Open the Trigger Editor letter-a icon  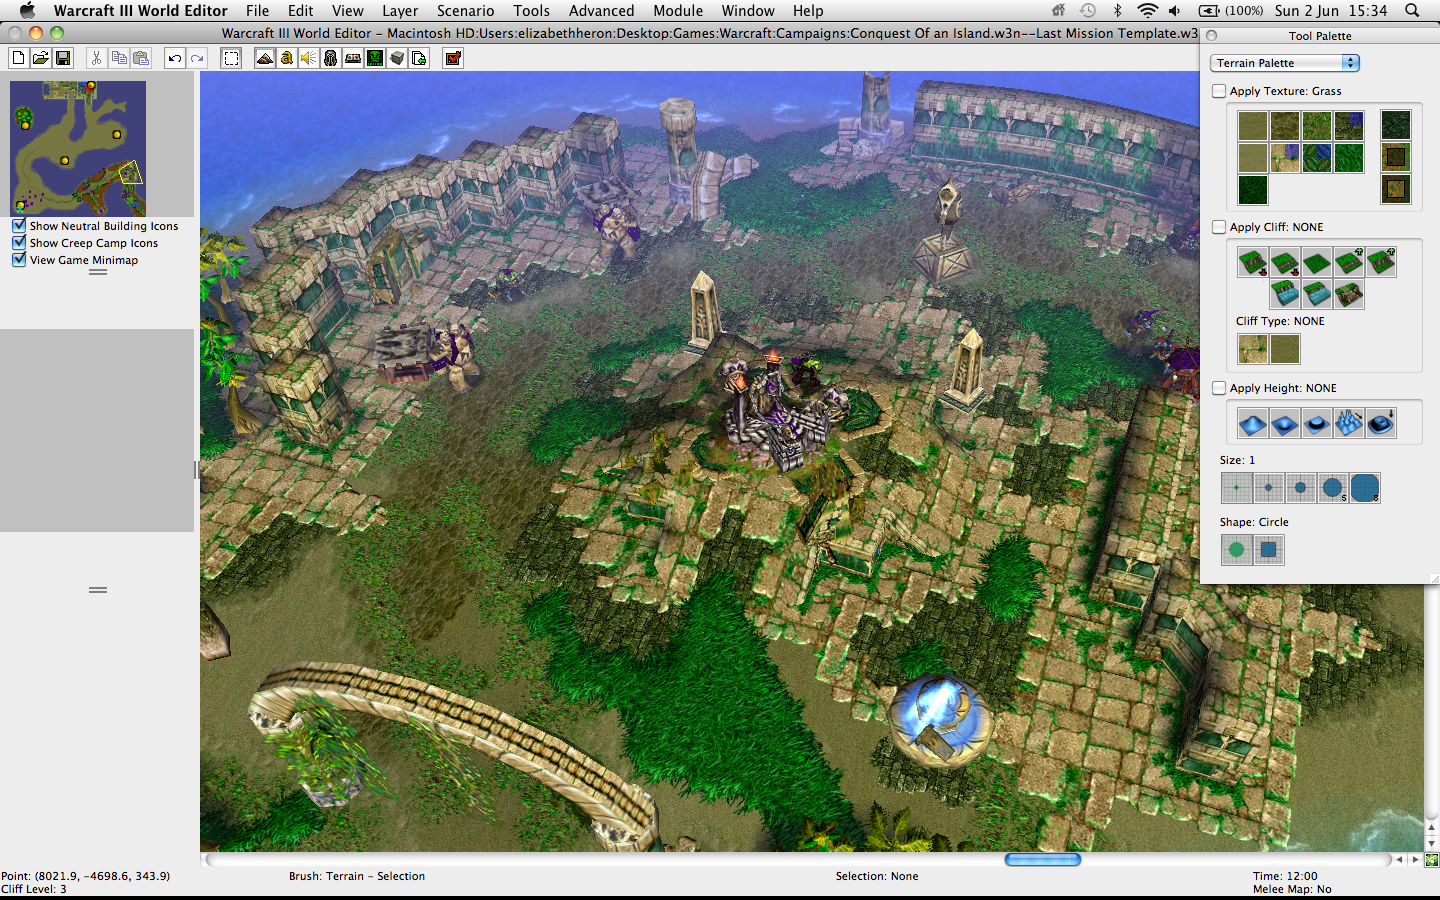(x=287, y=58)
